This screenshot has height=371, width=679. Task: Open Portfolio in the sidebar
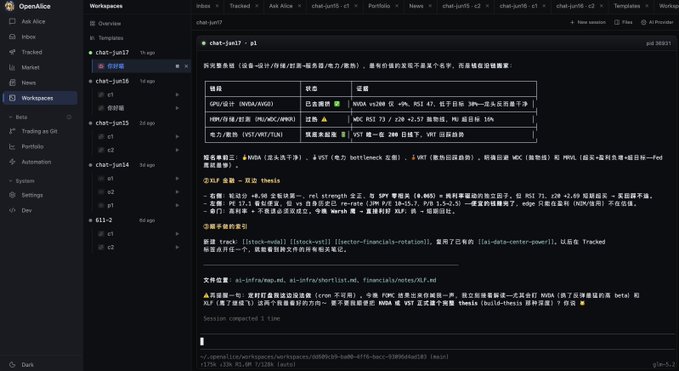click(32, 146)
